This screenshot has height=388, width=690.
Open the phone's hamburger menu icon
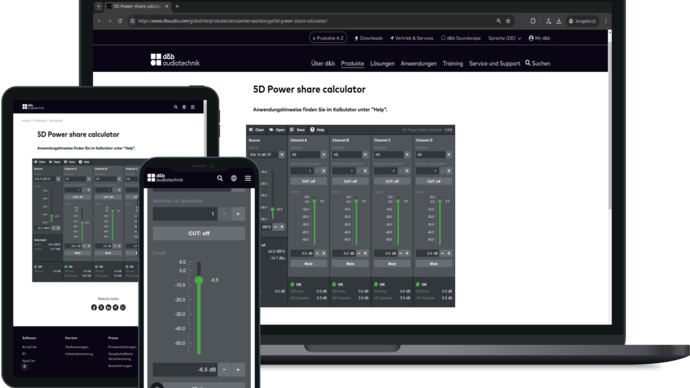(x=248, y=178)
